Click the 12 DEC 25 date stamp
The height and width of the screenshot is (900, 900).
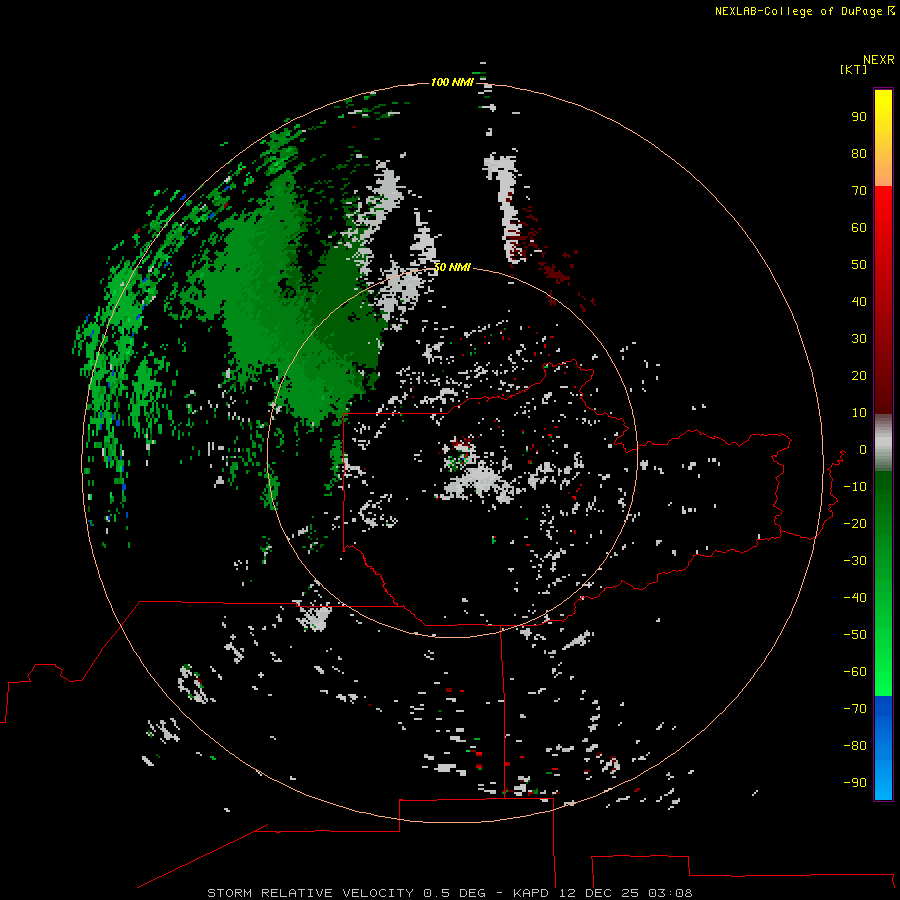coord(599,893)
